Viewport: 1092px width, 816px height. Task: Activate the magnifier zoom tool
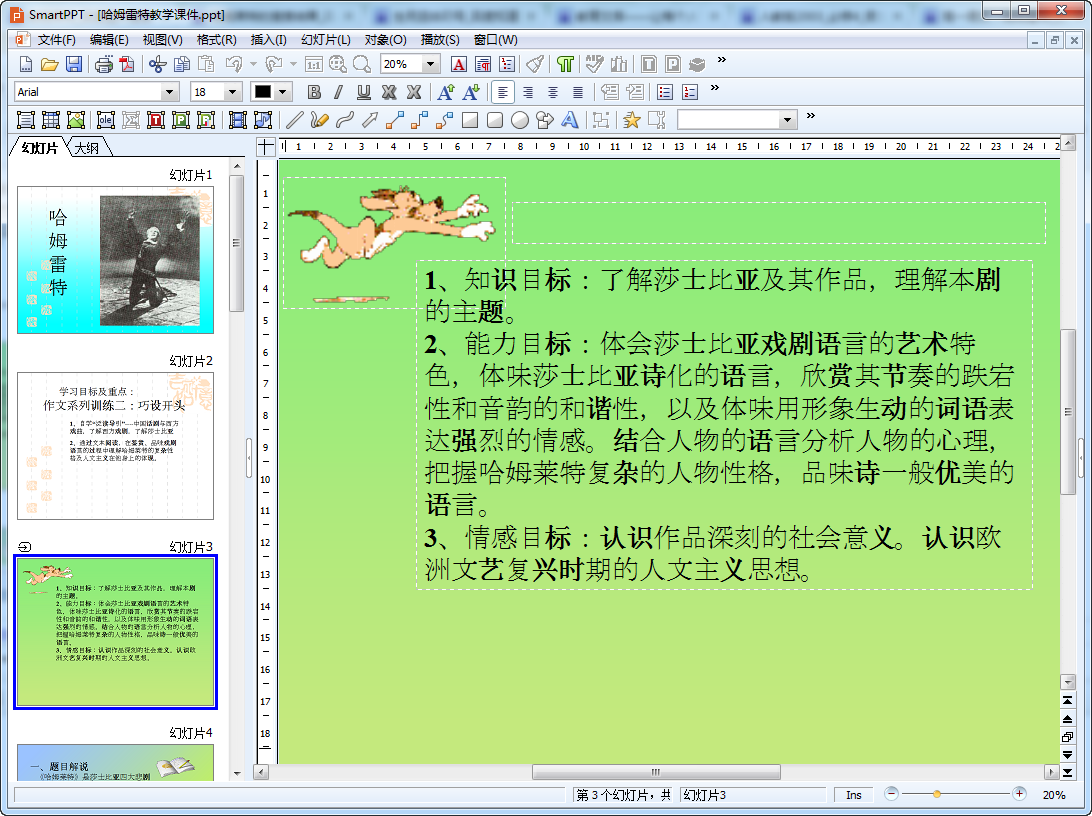(x=362, y=65)
